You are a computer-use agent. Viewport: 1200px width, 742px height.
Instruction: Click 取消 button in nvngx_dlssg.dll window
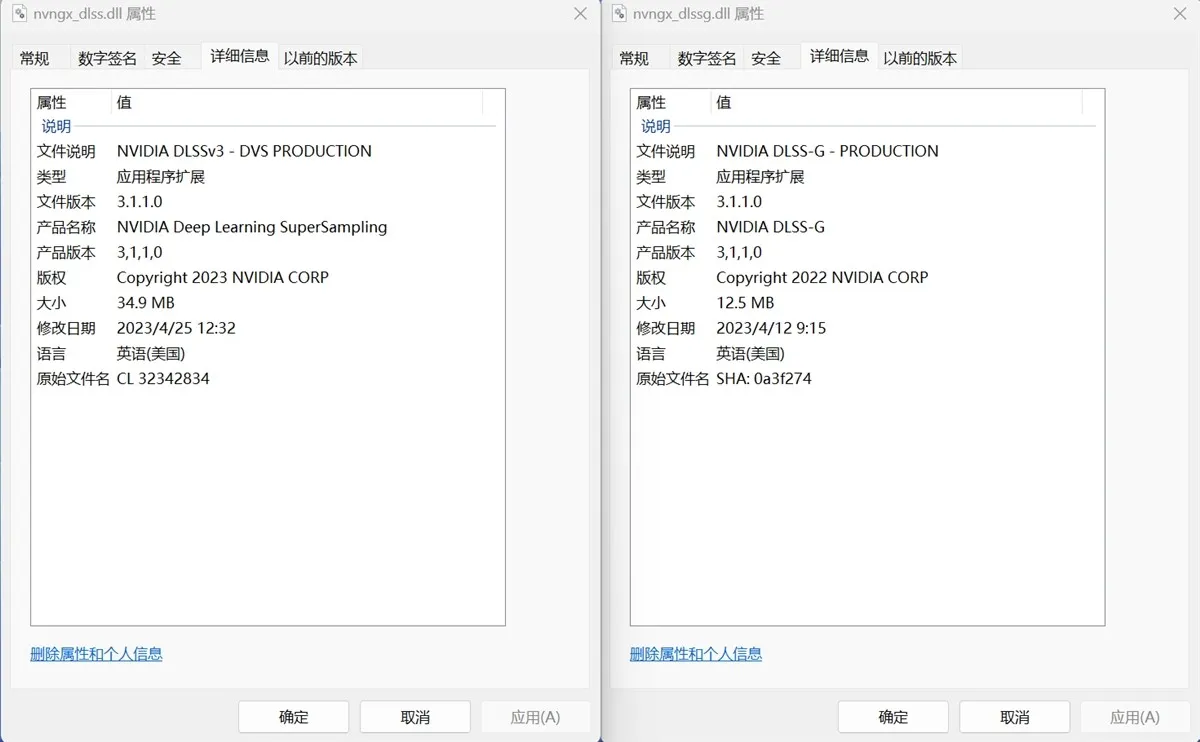(1015, 717)
